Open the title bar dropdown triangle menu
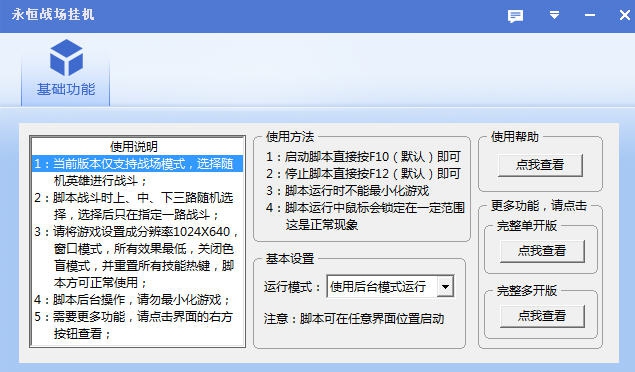The width and height of the screenshot is (635, 372). [554, 15]
